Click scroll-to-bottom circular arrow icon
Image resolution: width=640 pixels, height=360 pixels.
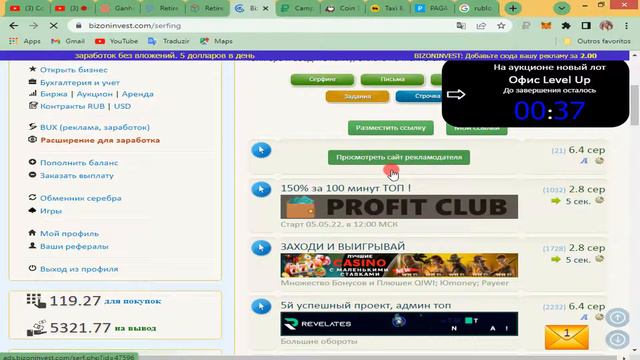coord(617,340)
